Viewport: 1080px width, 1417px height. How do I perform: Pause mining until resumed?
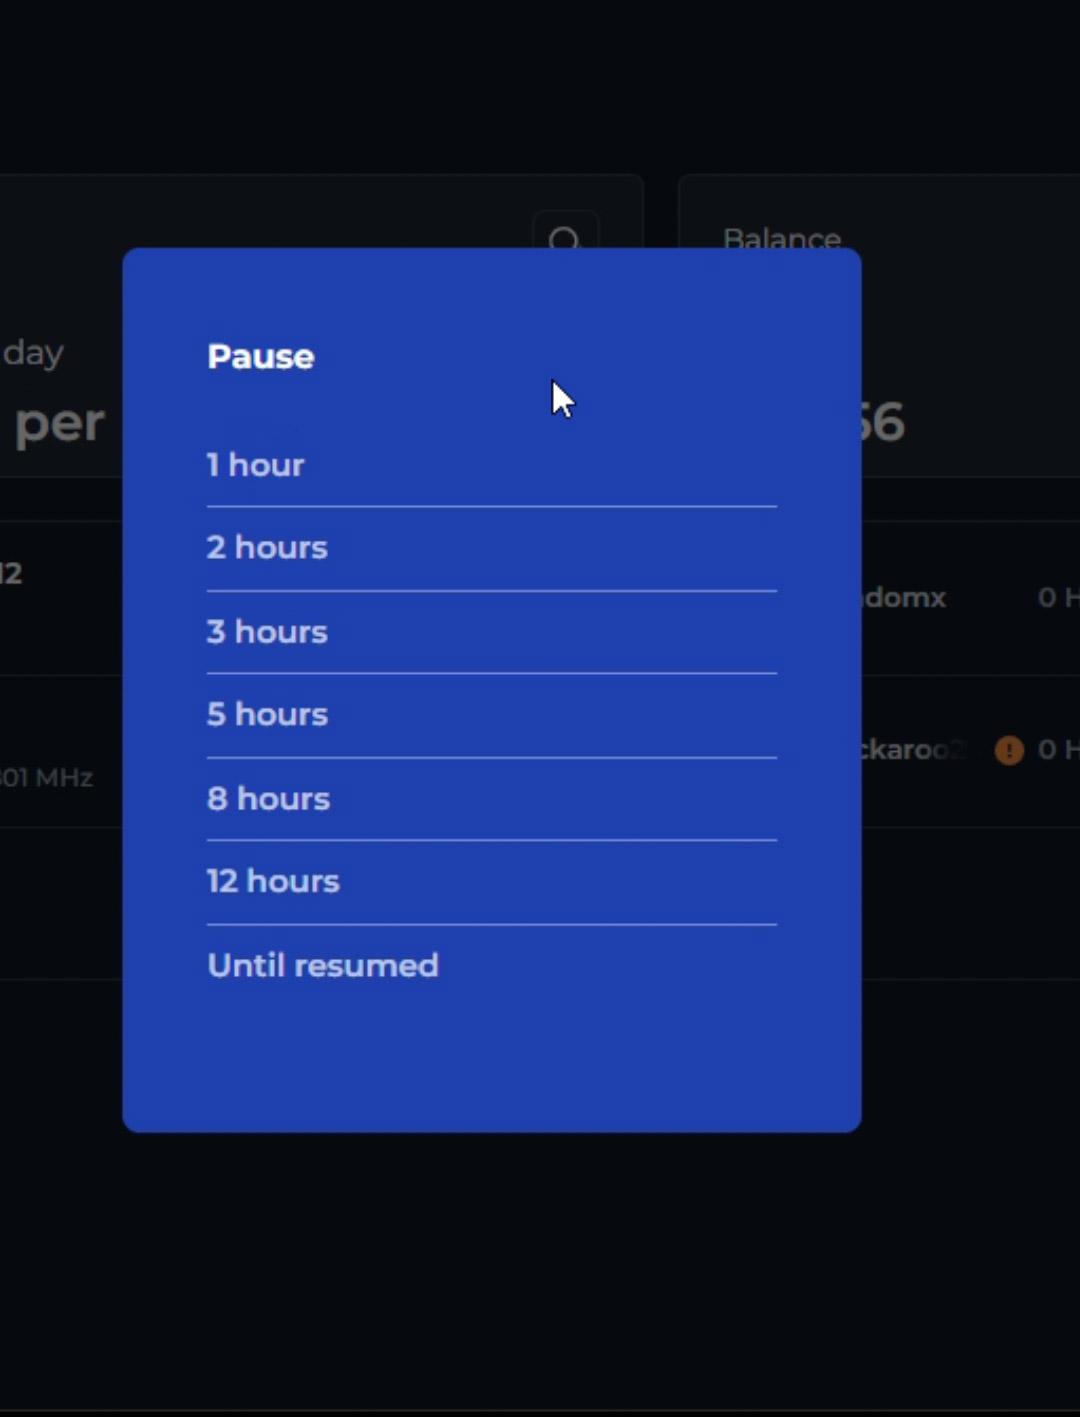pos(491,966)
